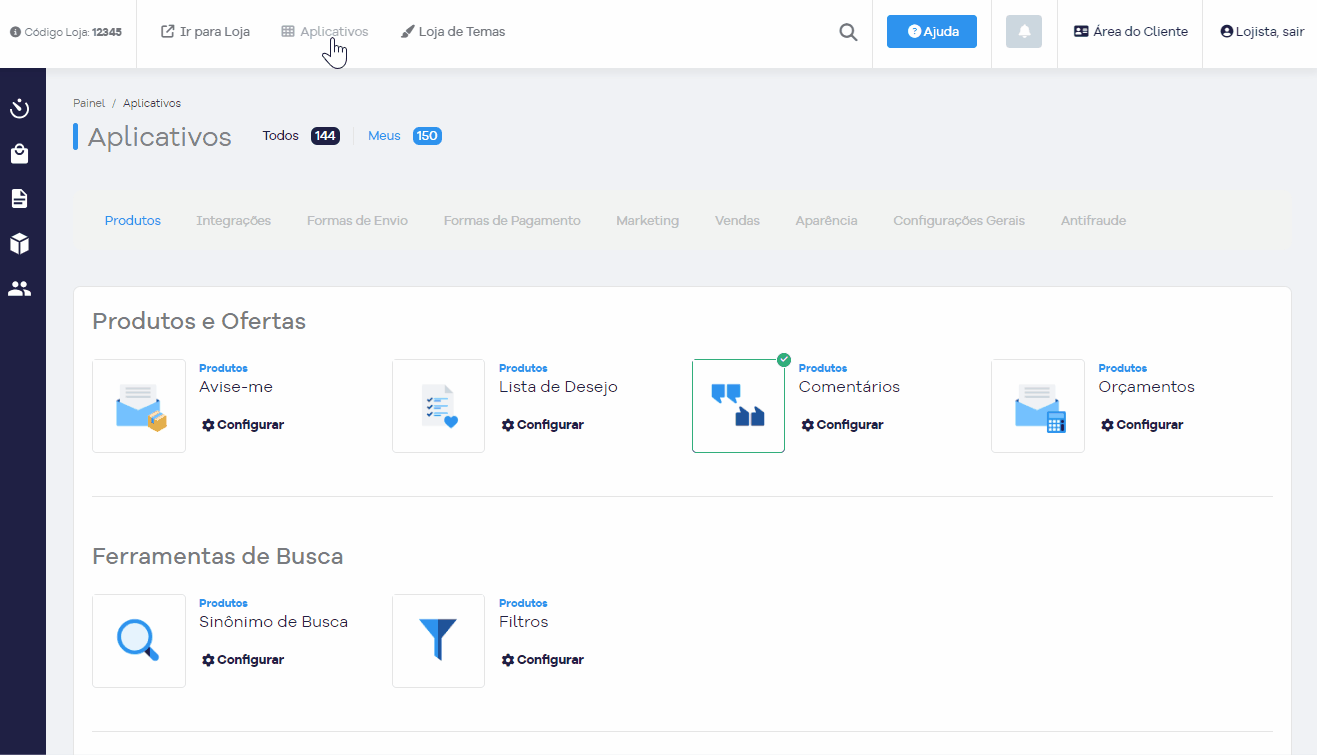Click the Ferramentas de Busca heading

[x=218, y=556]
